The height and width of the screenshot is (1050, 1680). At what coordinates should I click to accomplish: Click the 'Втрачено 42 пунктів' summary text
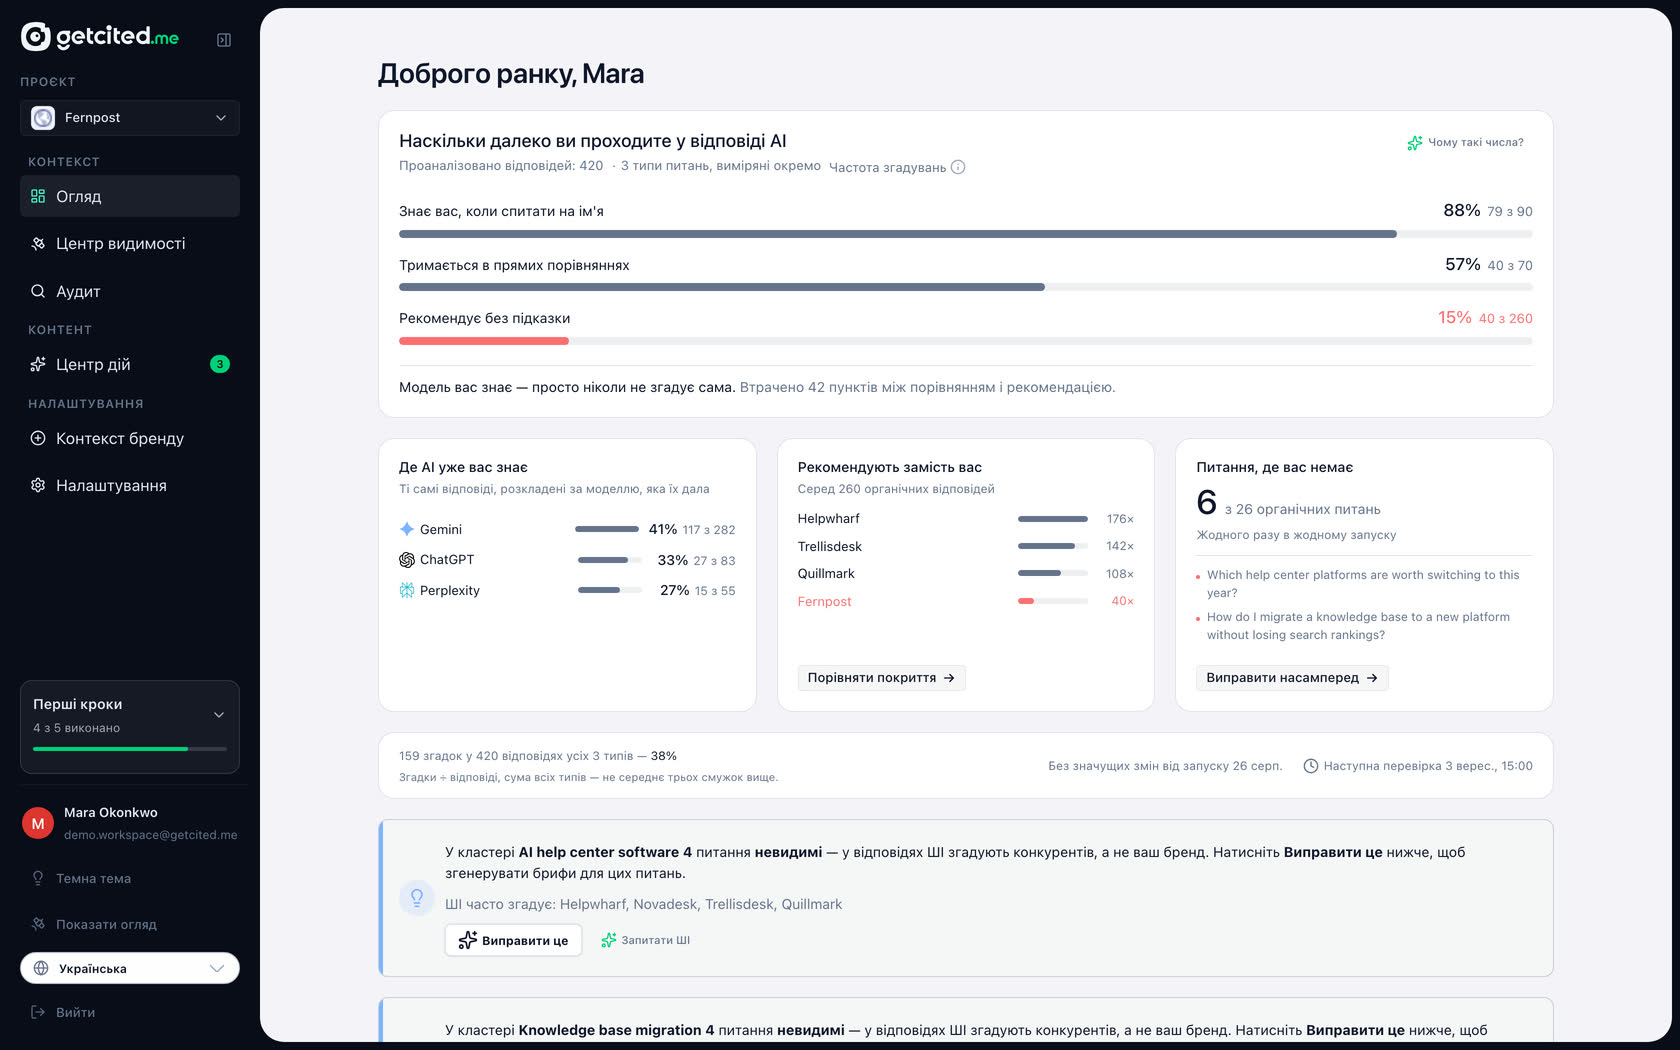tap(927, 387)
